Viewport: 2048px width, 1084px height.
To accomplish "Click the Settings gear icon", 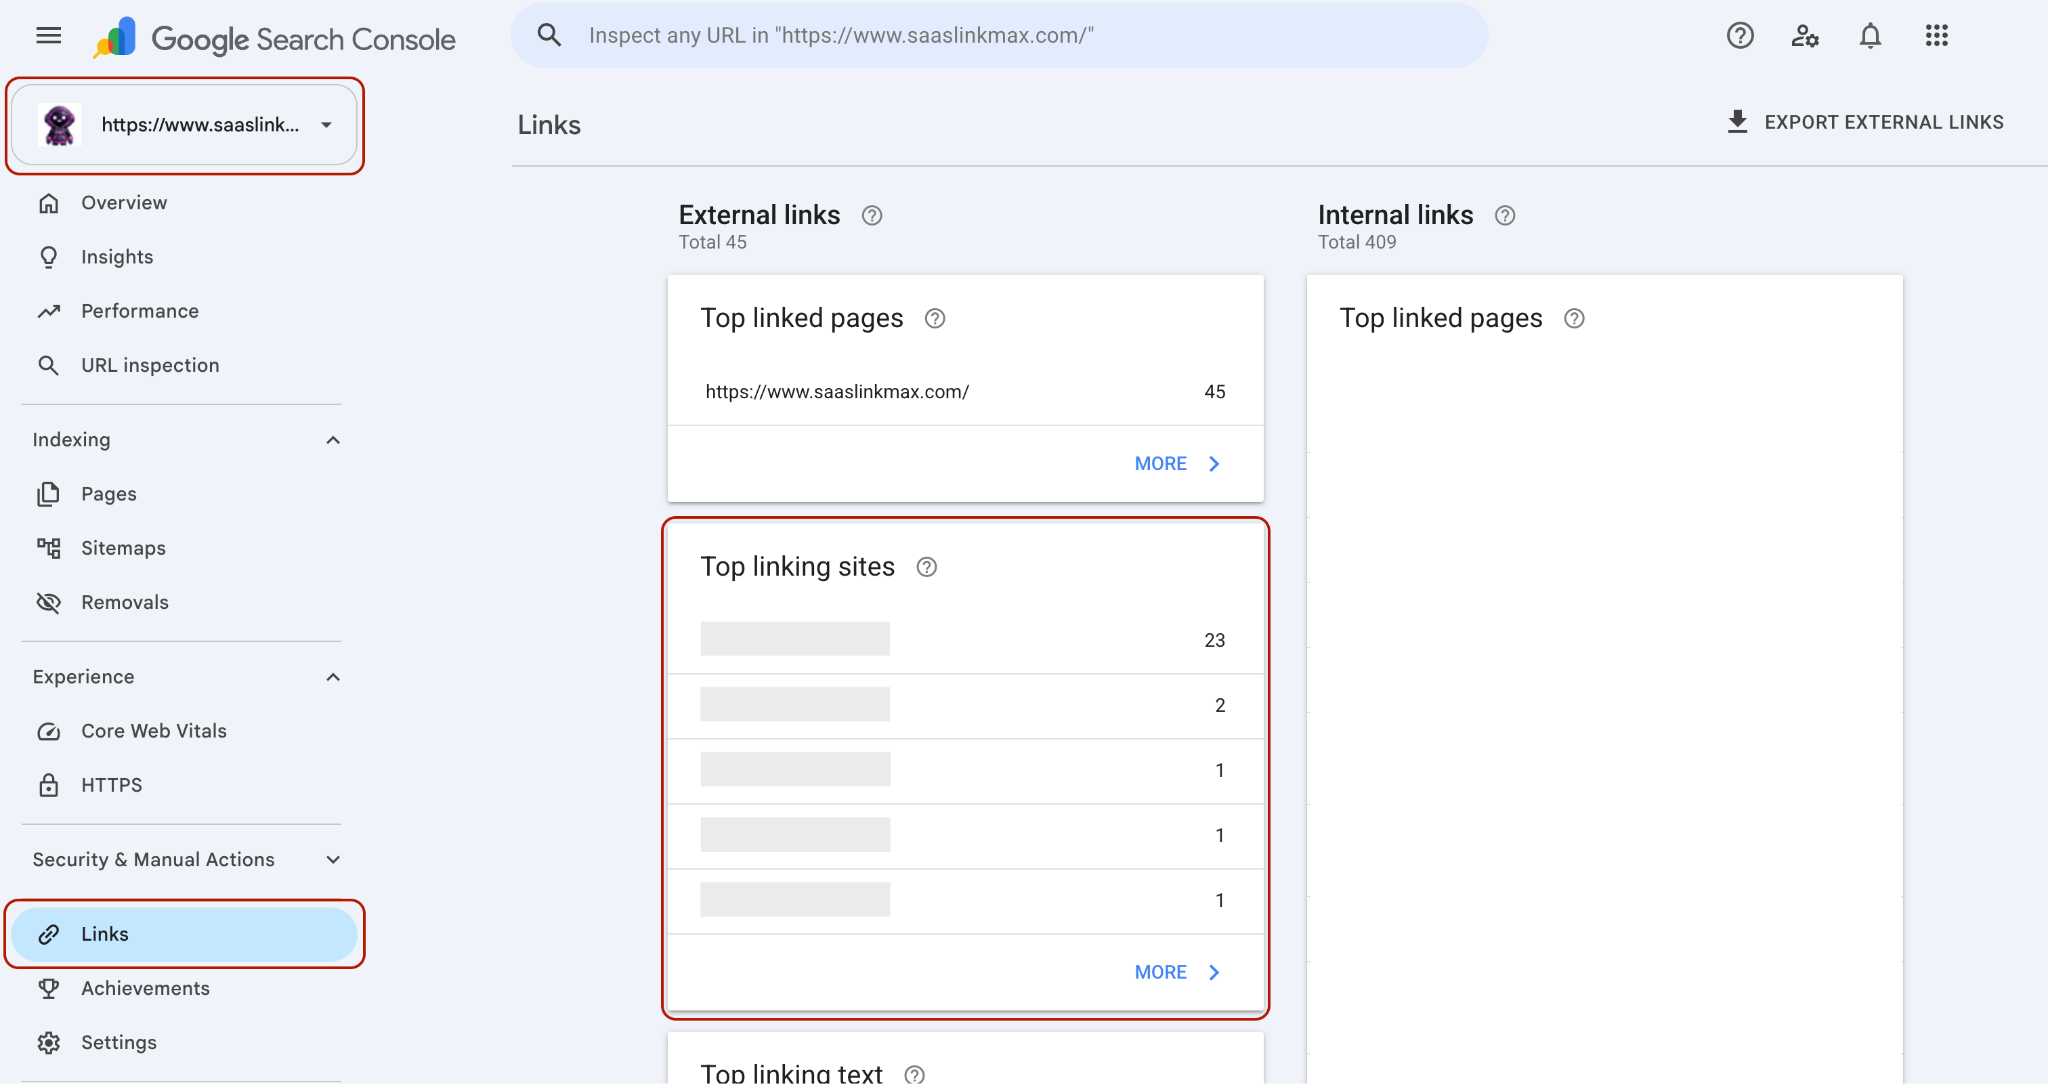I will [x=48, y=1042].
